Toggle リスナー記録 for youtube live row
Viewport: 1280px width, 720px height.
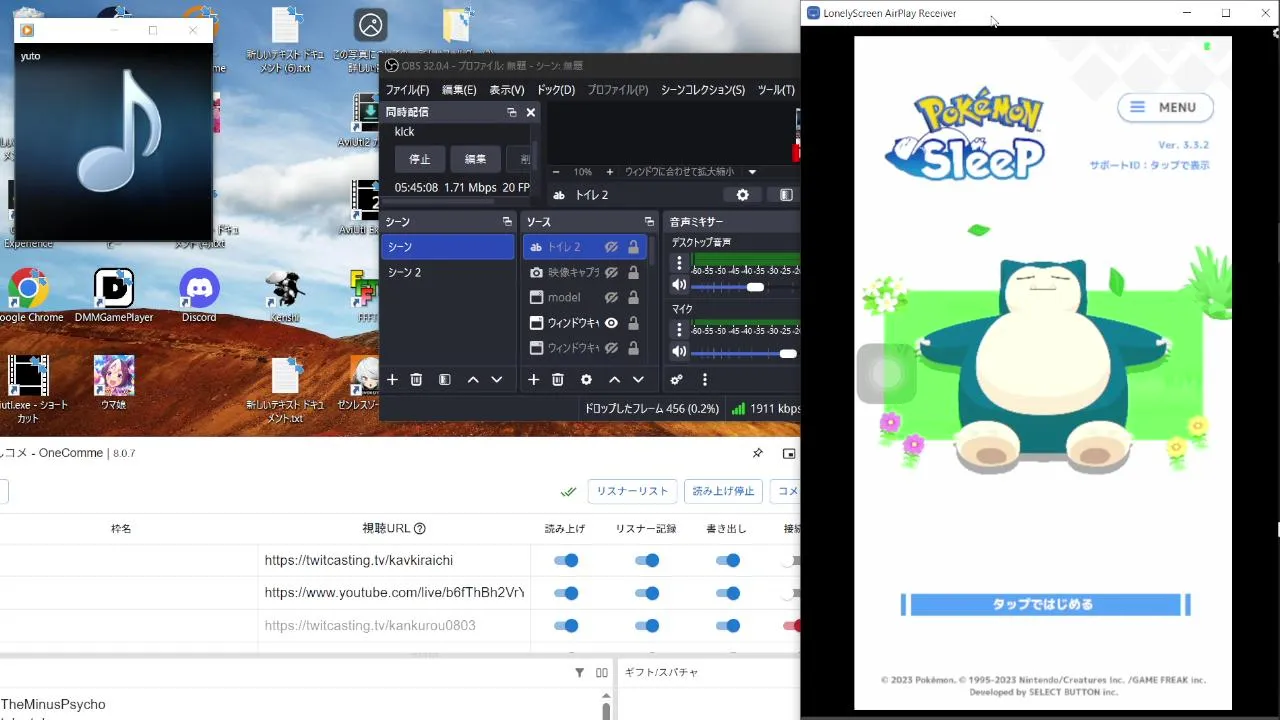[x=647, y=593]
